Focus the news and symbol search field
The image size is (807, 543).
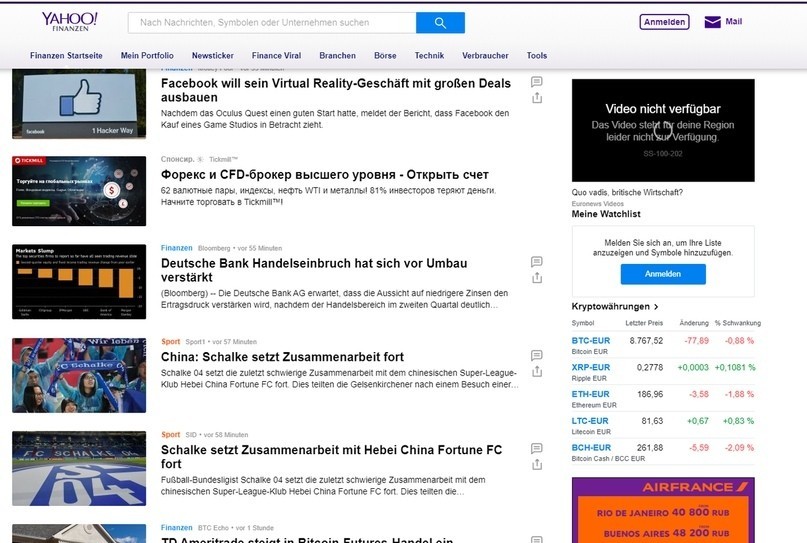pos(272,23)
